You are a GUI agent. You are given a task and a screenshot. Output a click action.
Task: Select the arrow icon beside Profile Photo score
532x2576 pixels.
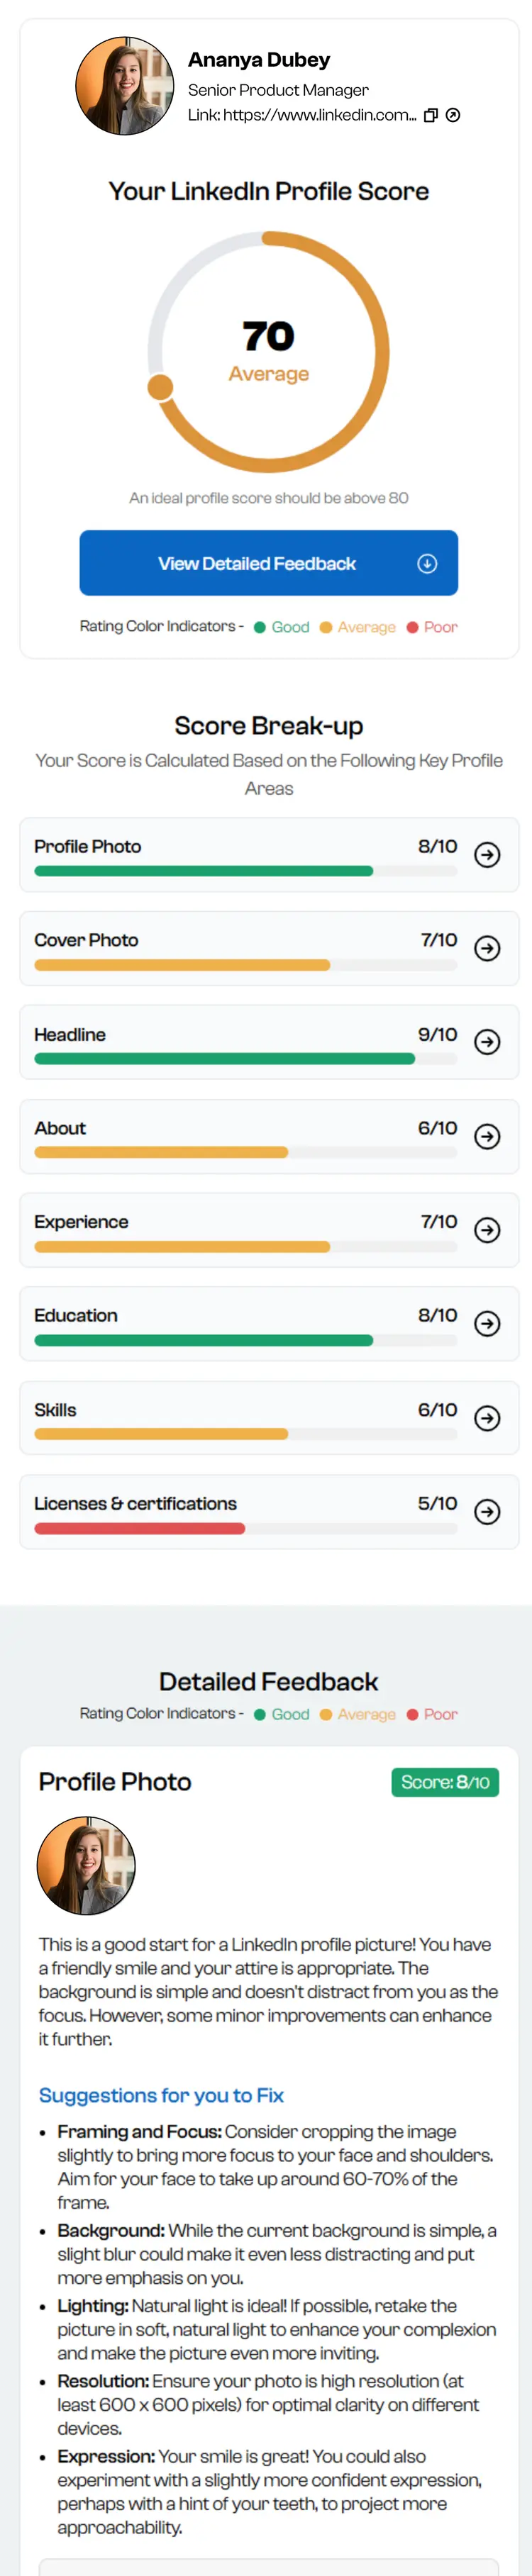[487, 855]
